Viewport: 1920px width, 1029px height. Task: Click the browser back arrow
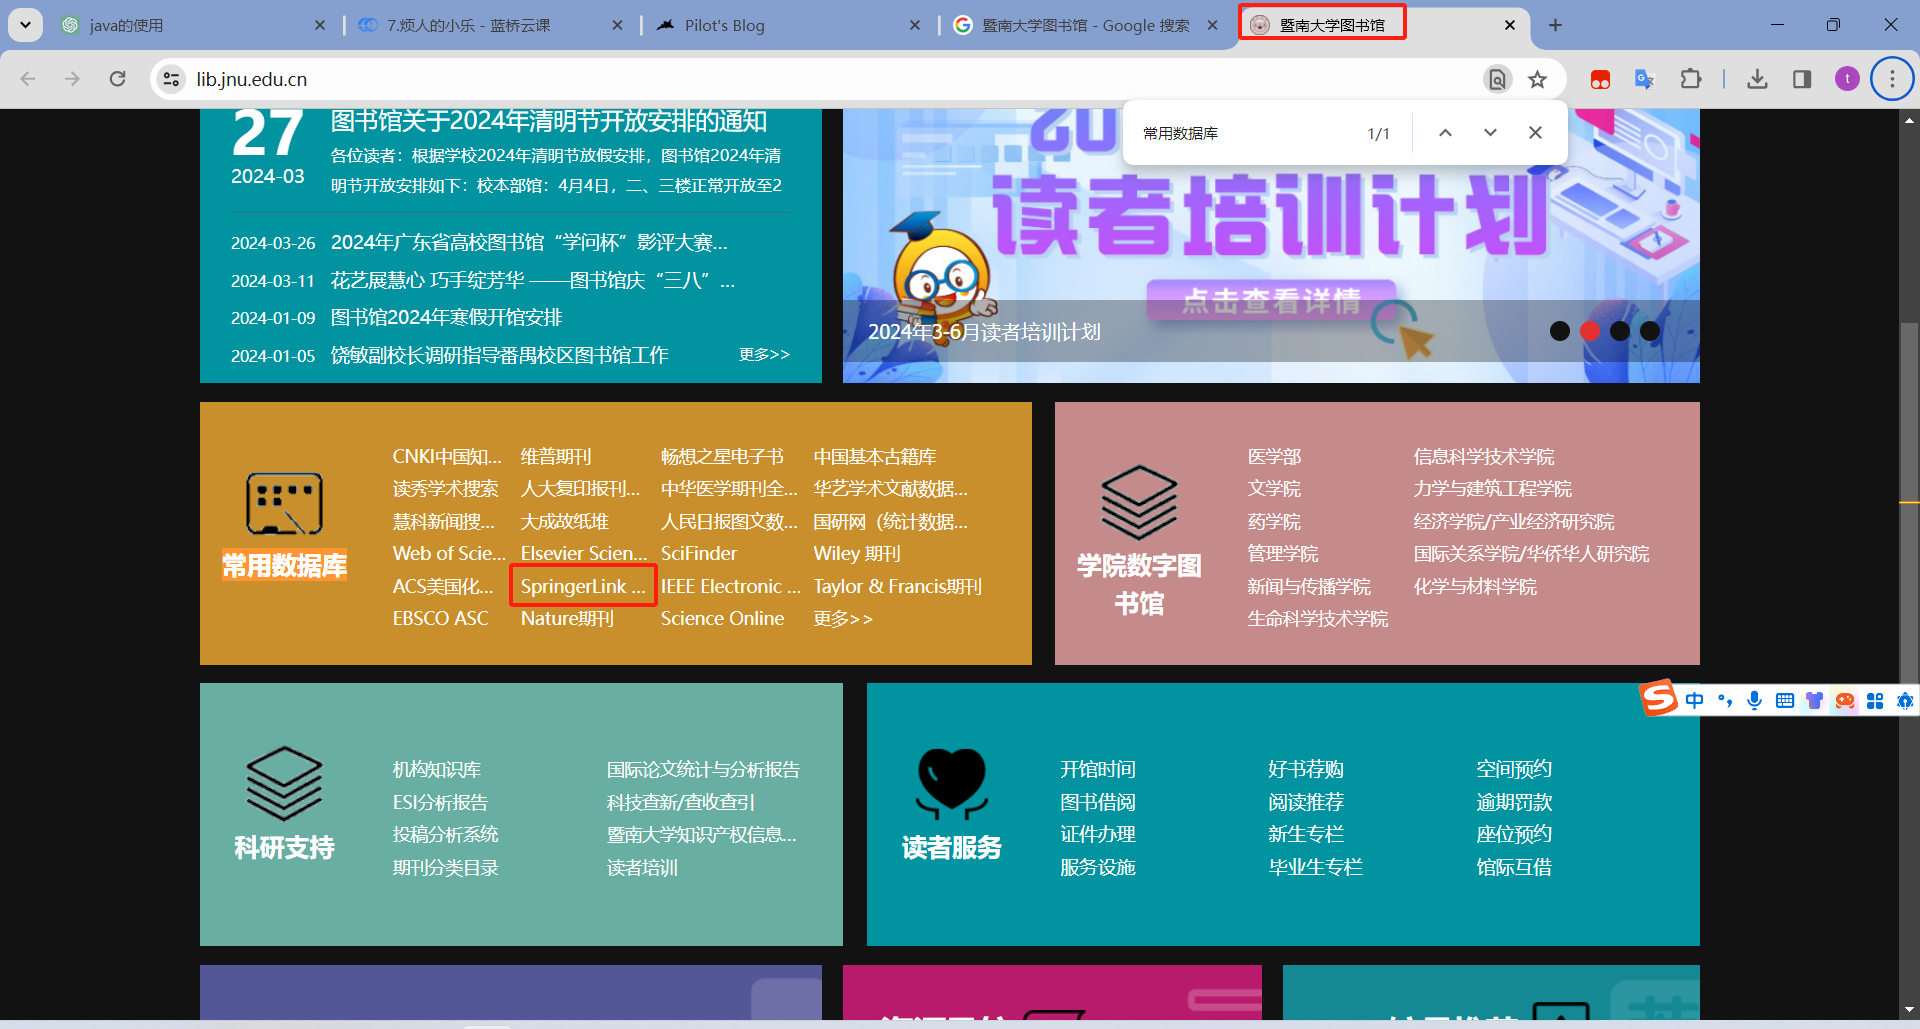click(x=28, y=79)
